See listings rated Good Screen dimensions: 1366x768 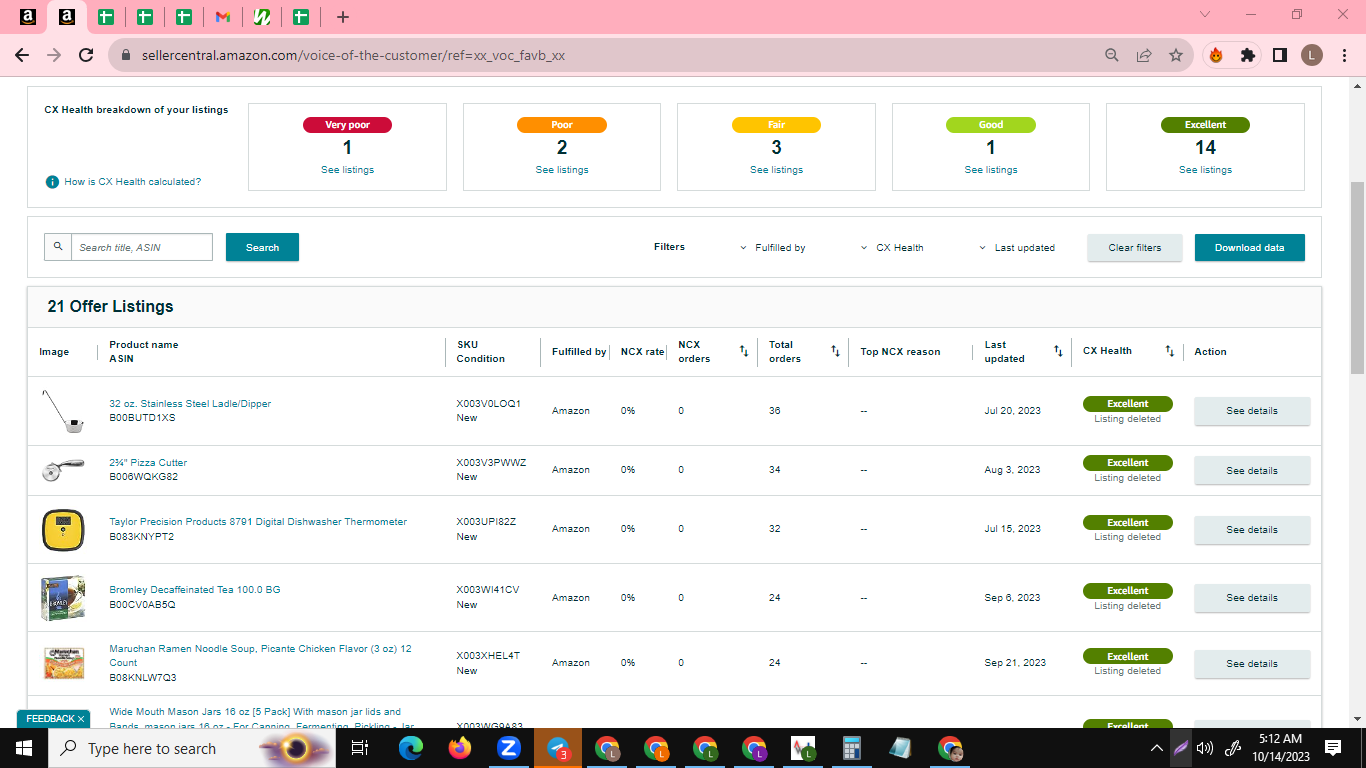tap(991, 170)
